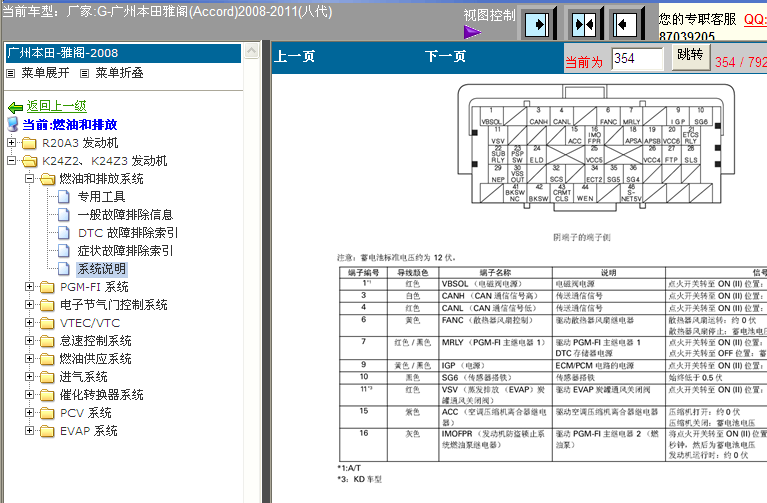Click the 当前:燃油和排放 category icon

(x=13, y=124)
